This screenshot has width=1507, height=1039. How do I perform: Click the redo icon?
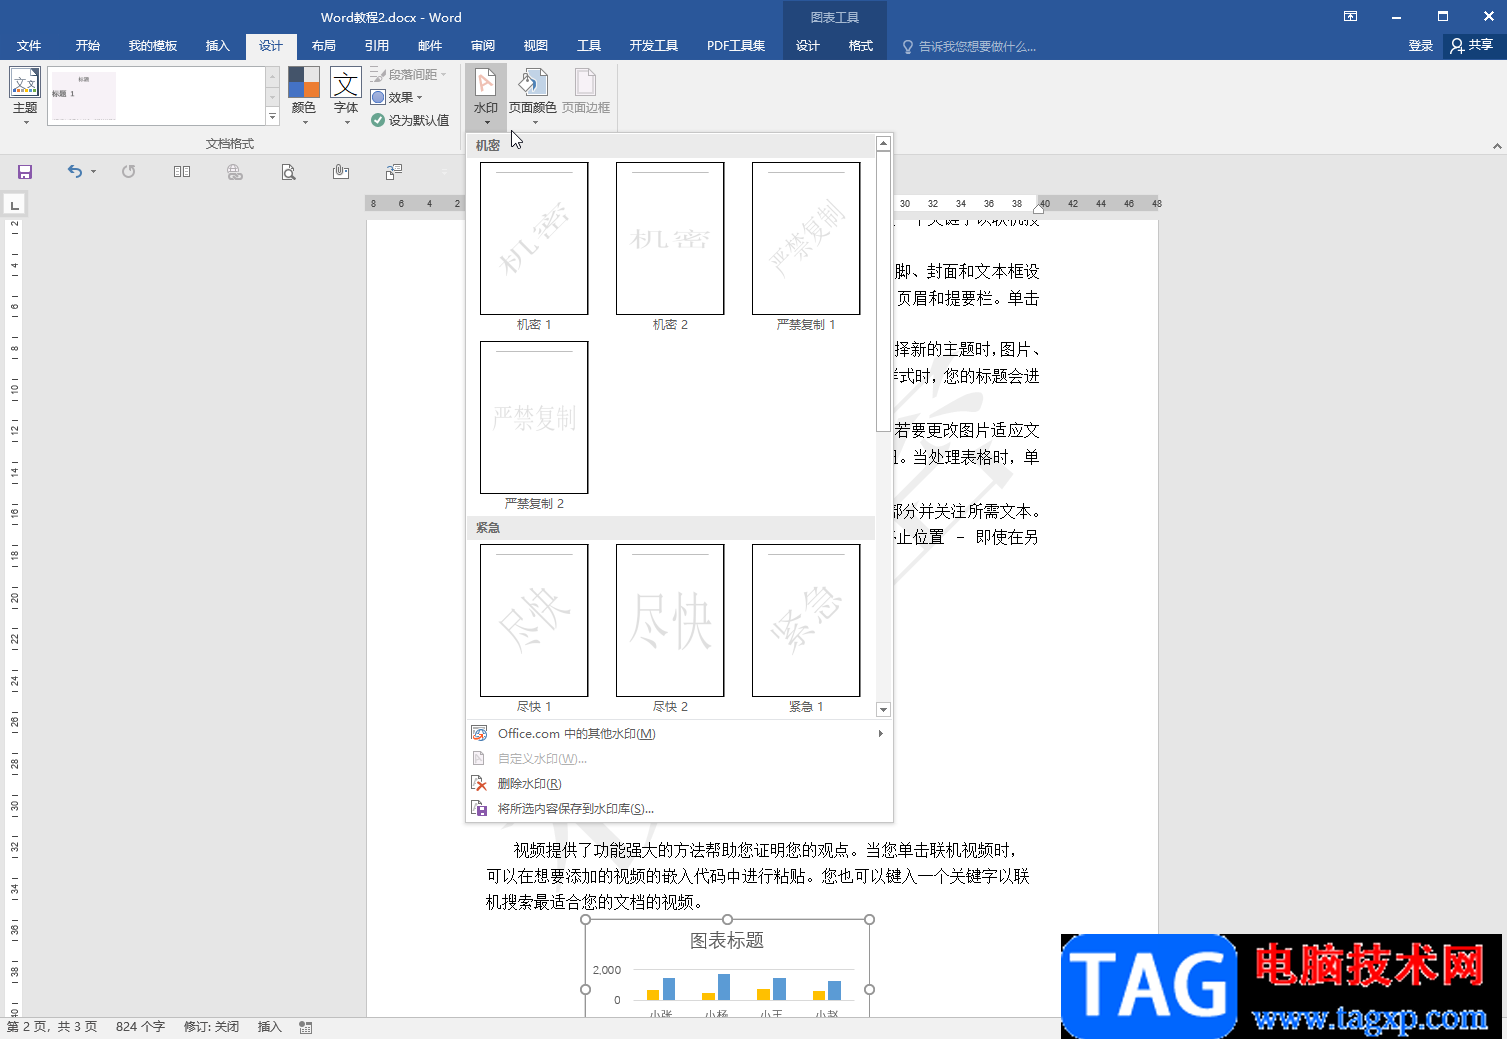tap(129, 172)
